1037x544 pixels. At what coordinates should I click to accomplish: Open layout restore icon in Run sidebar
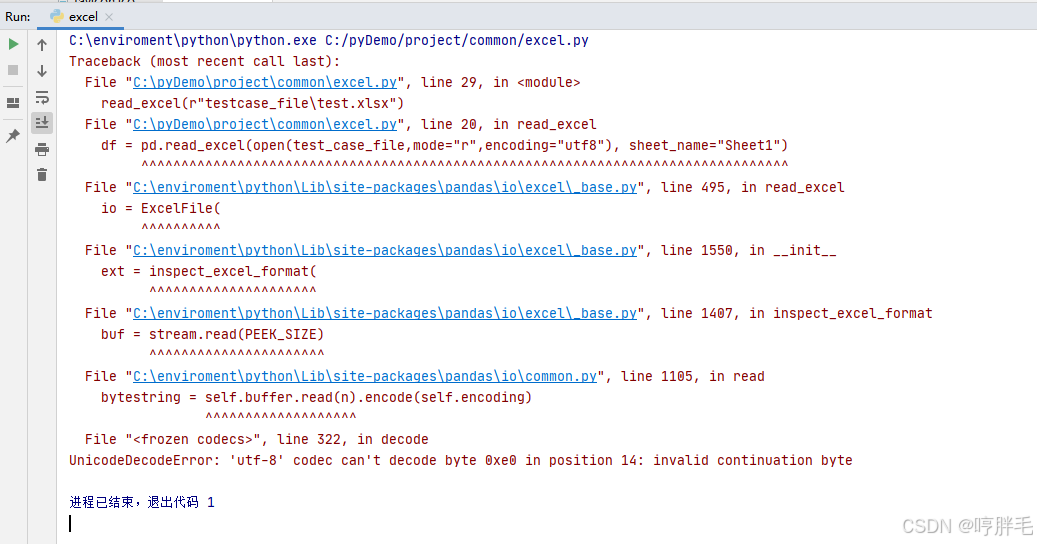[13, 103]
